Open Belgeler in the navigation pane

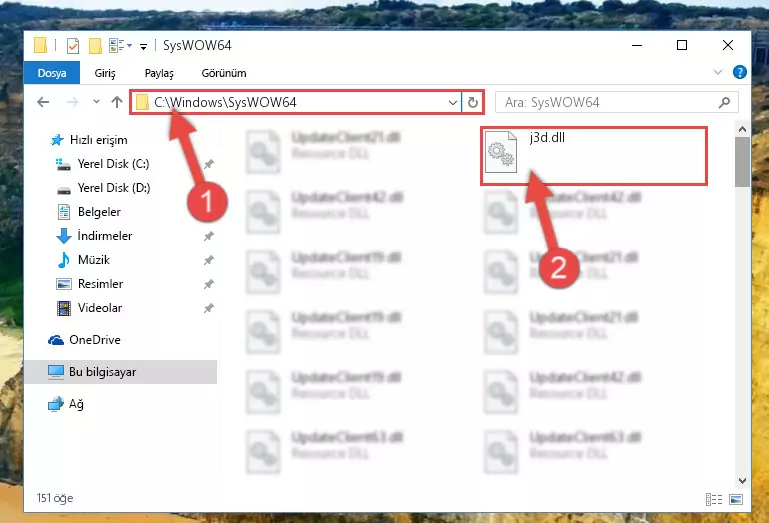99,212
